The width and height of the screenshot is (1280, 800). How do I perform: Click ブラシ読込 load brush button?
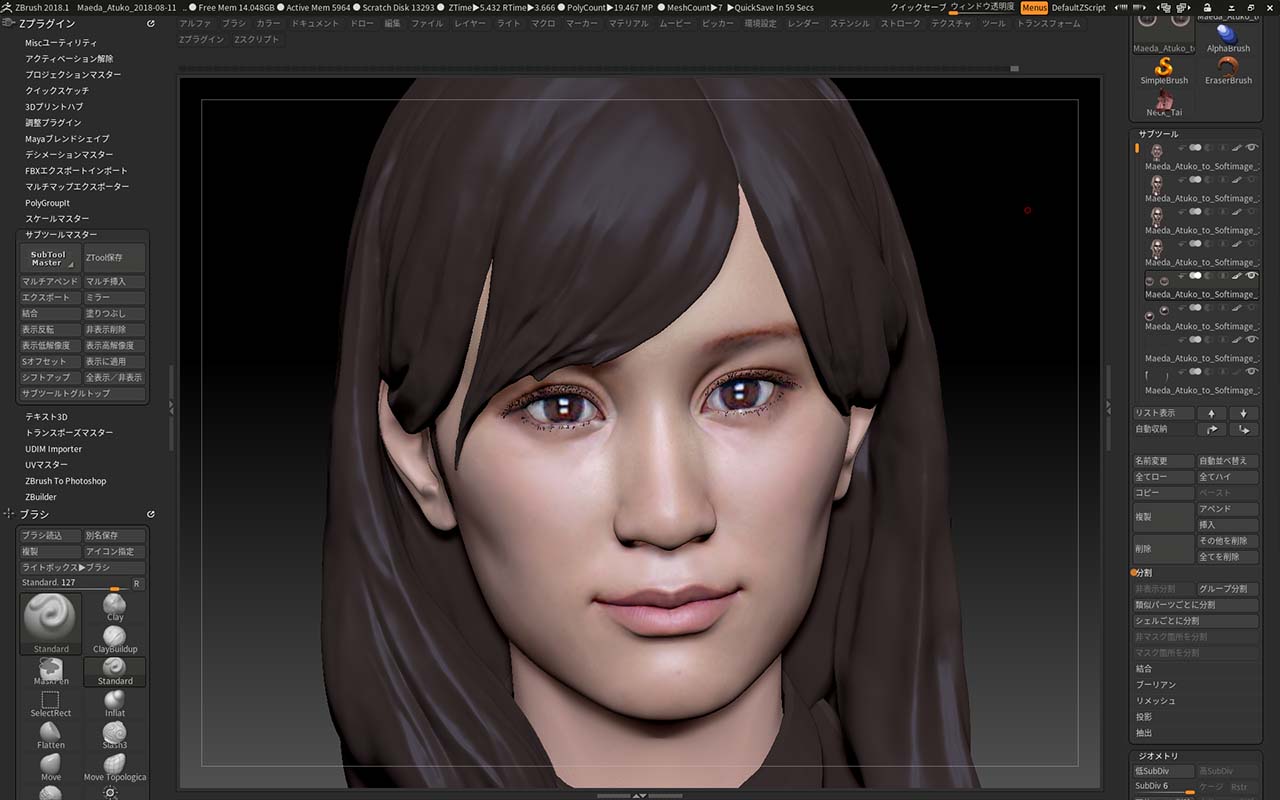(x=50, y=536)
